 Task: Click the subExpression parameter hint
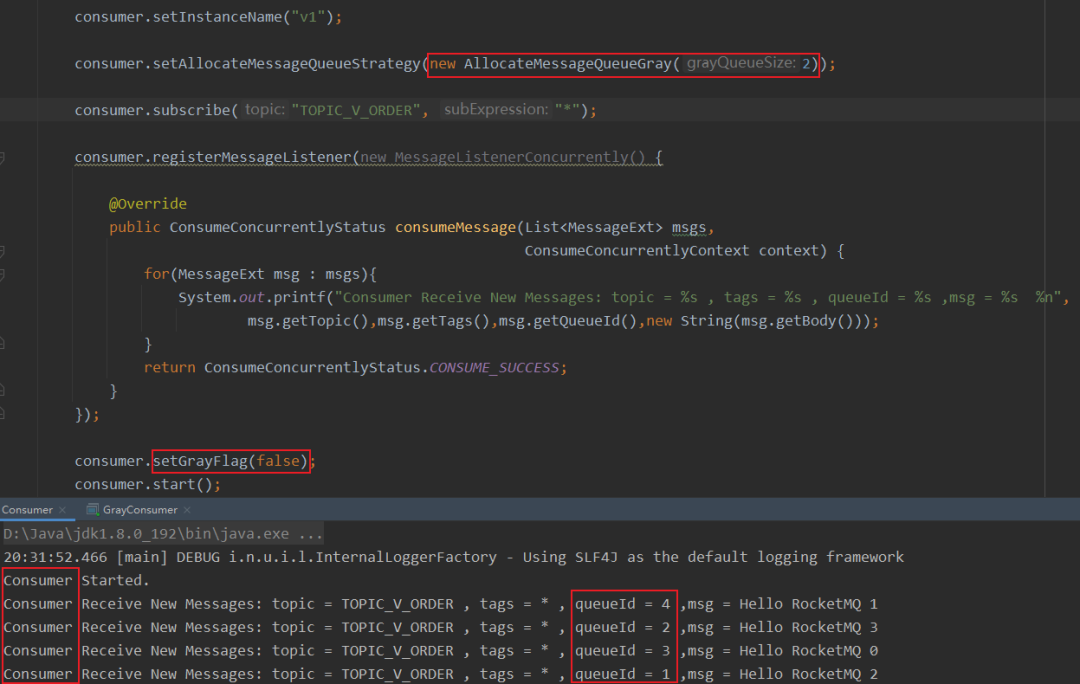click(496, 110)
